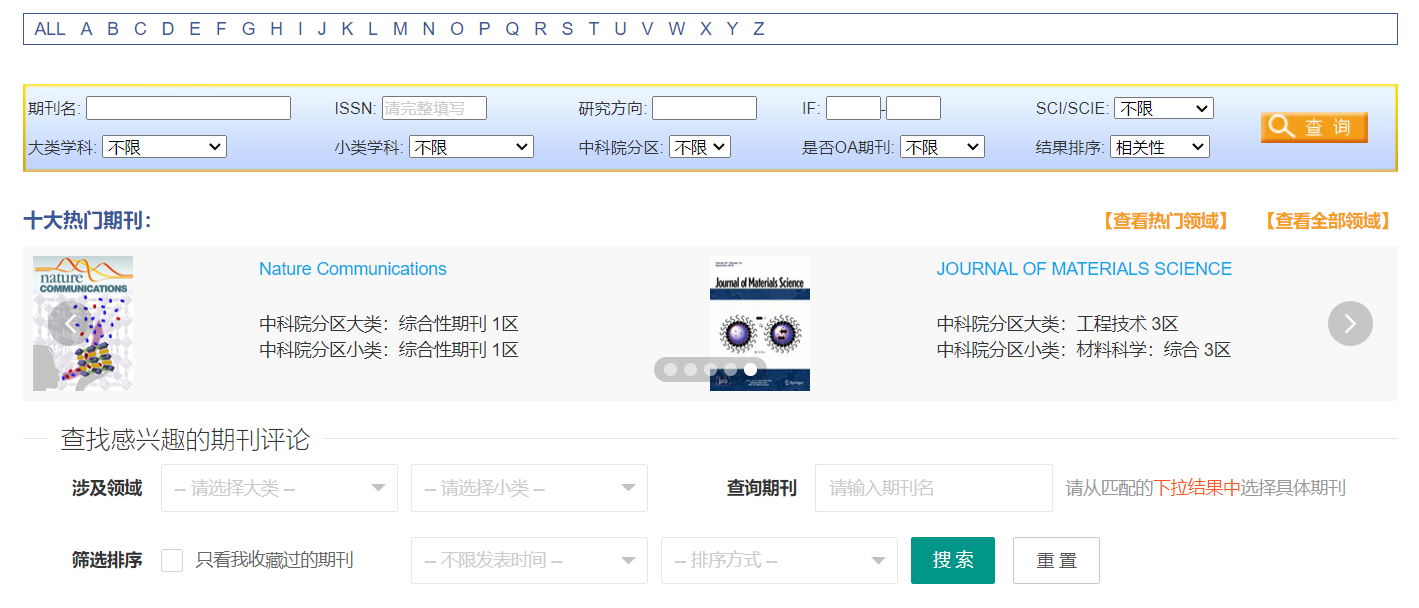Go to next carousel slide arrow
The image size is (1419, 608).
pos(1350,323)
